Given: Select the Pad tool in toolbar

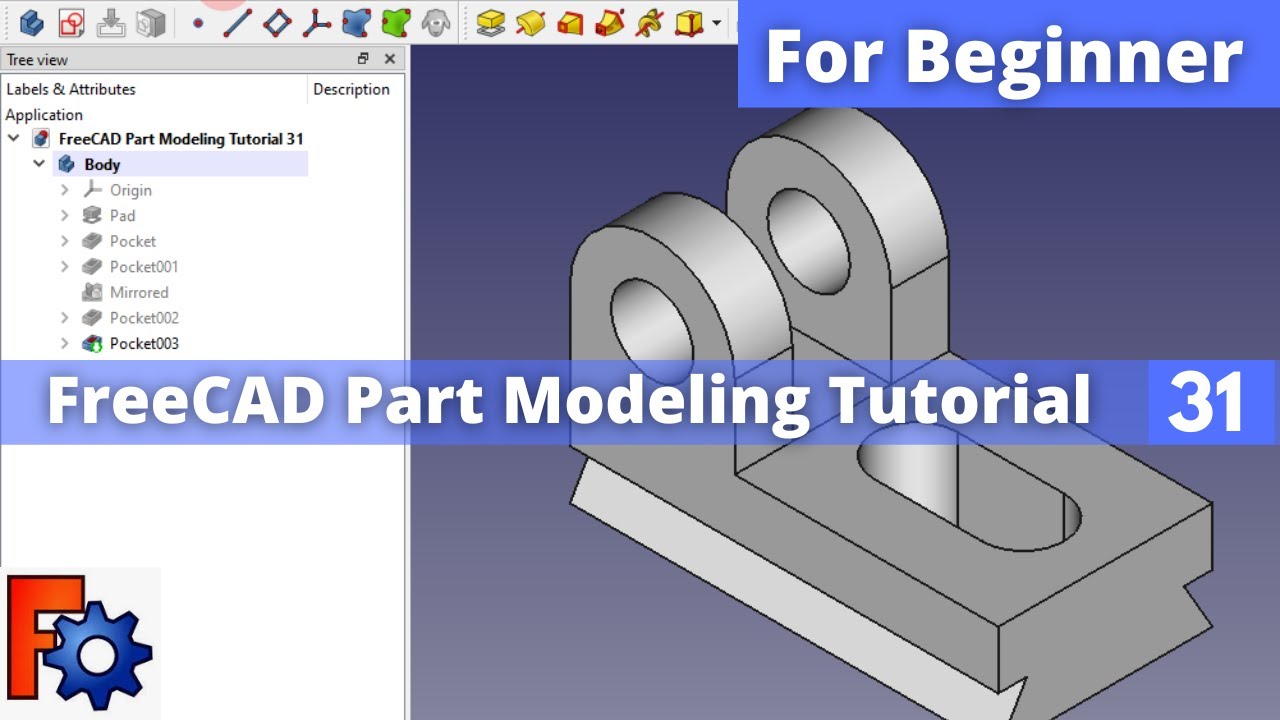Looking at the screenshot, I should tap(490, 21).
